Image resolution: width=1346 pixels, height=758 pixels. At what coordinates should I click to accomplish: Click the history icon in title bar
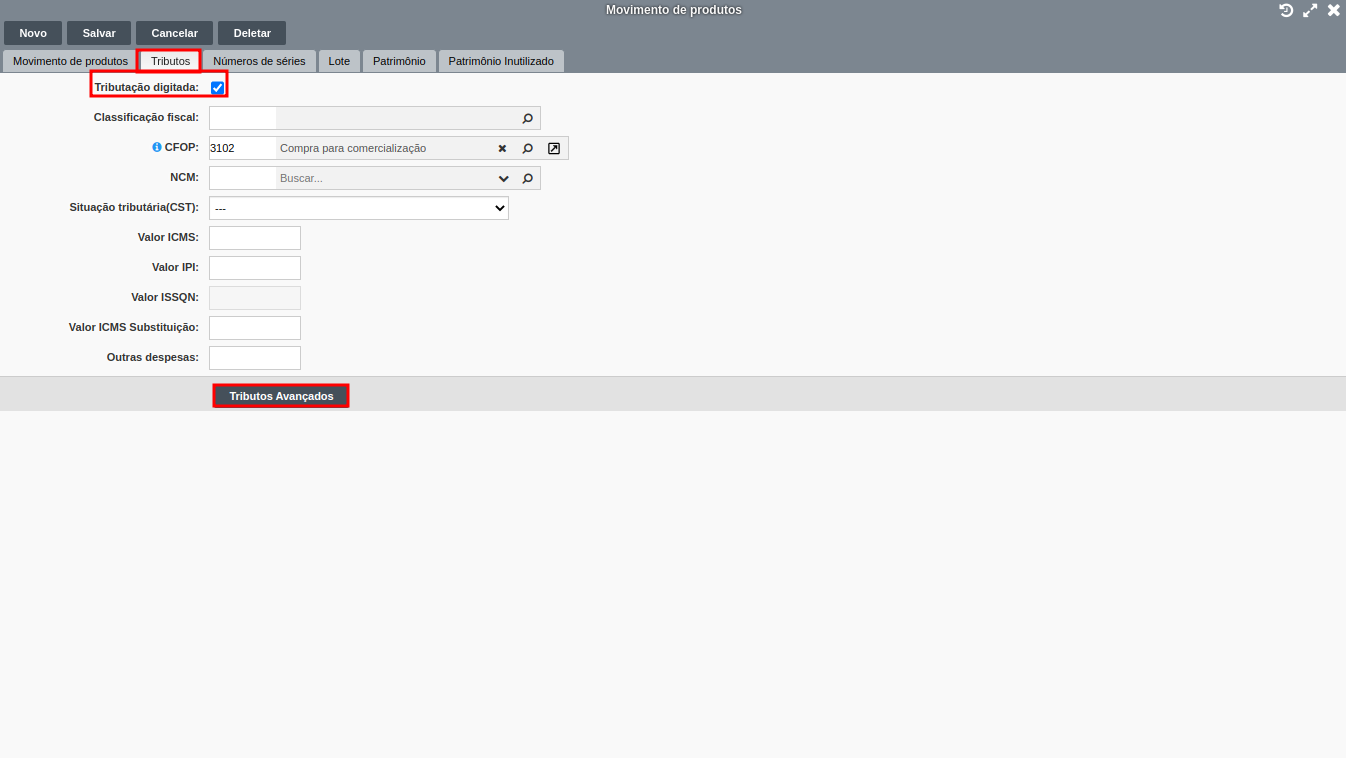pos(1286,10)
